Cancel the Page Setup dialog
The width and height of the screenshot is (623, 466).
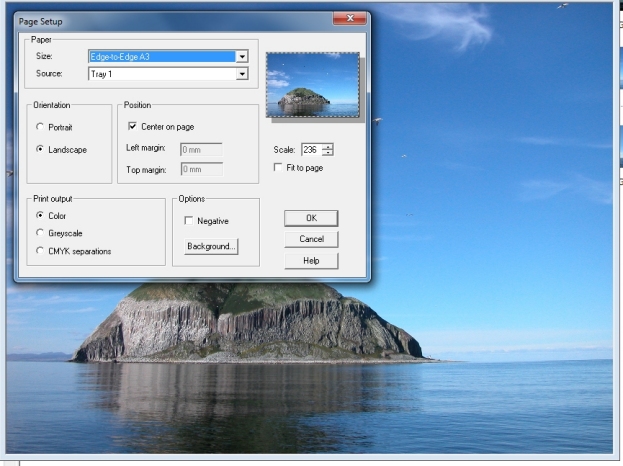(x=311, y=239)
